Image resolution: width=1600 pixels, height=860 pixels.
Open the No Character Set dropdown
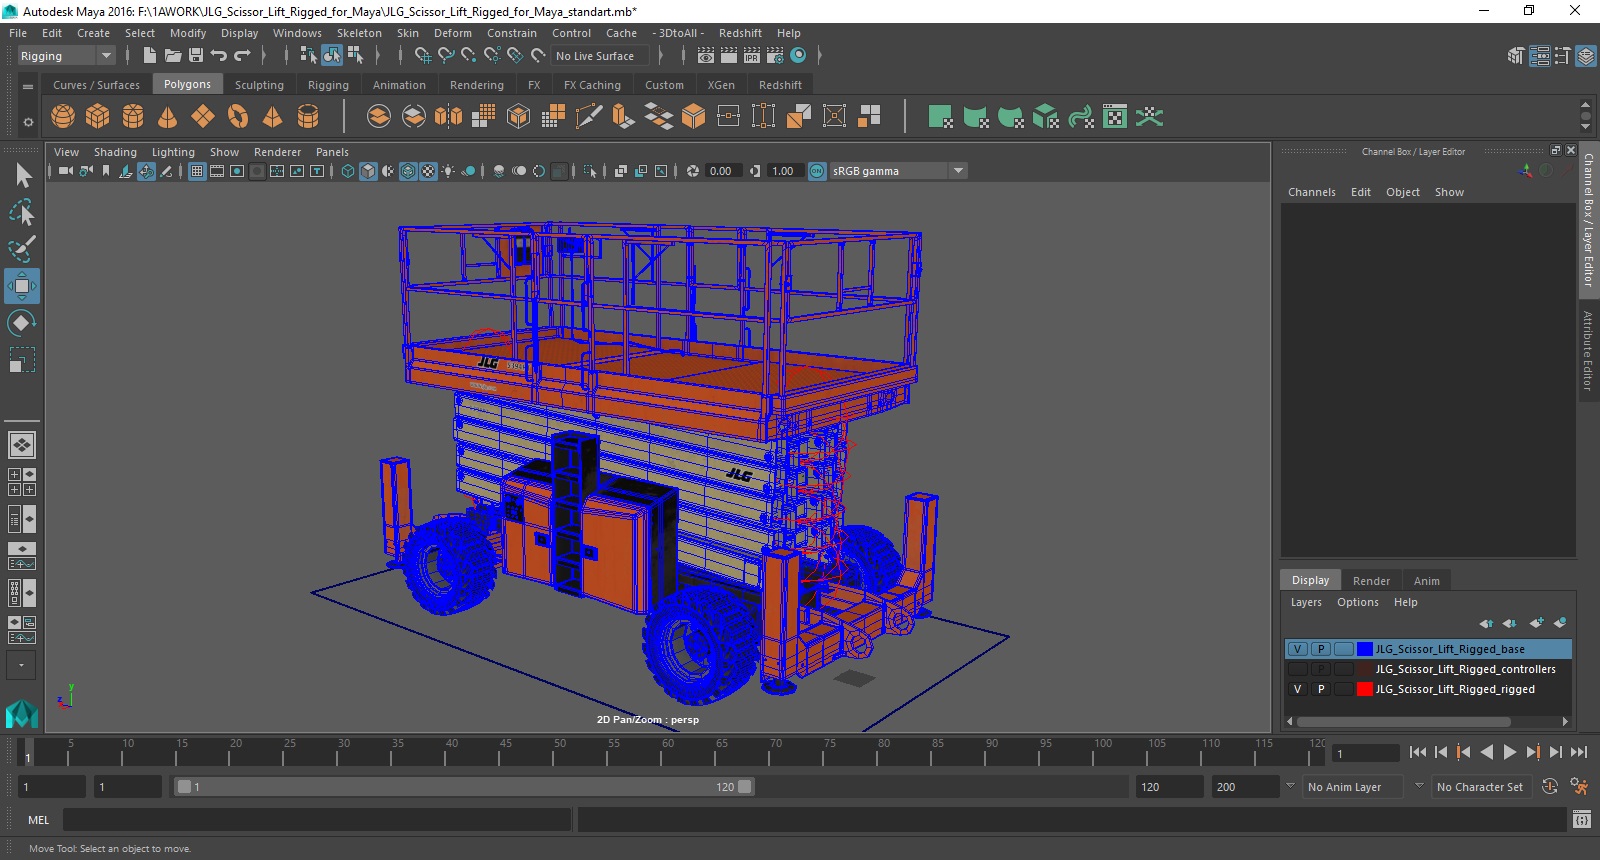(1481, 787)
